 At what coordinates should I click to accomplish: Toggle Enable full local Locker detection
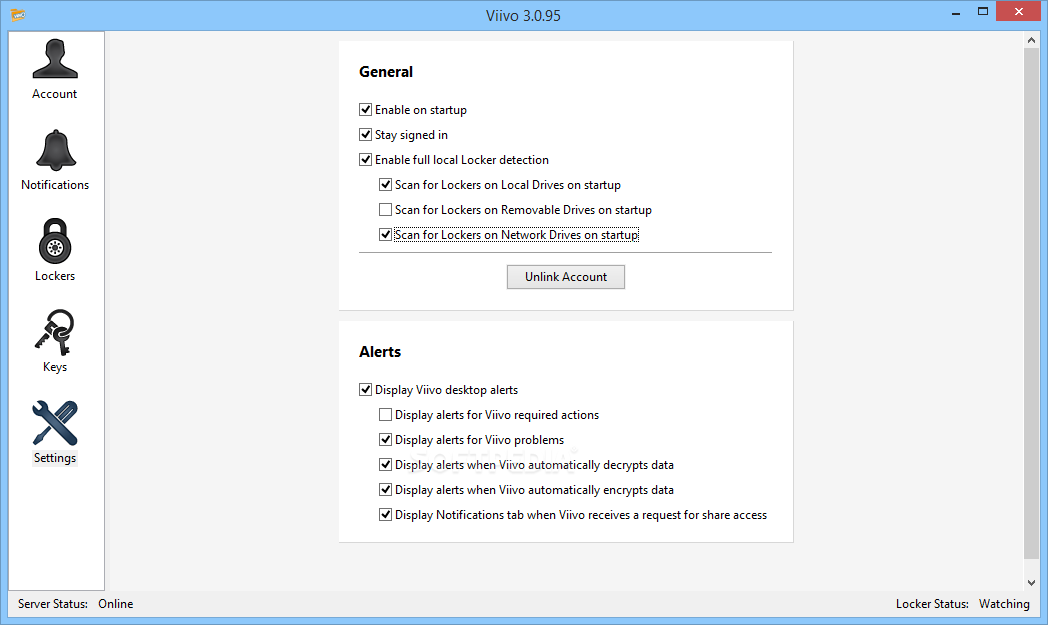coord(366,160)
